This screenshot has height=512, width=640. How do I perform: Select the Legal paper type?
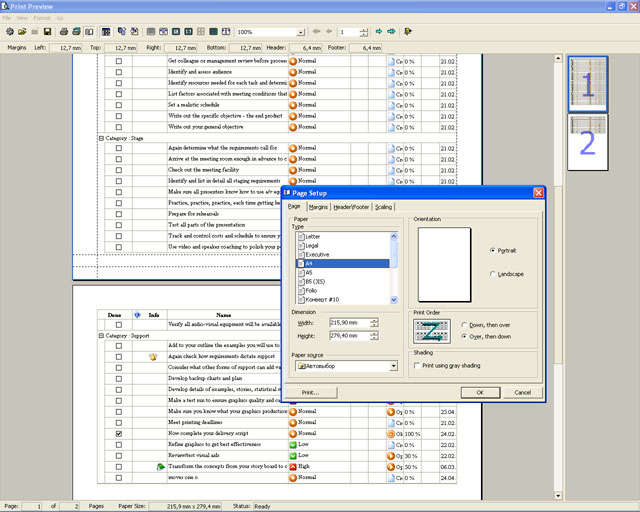(x=313, y=245)
